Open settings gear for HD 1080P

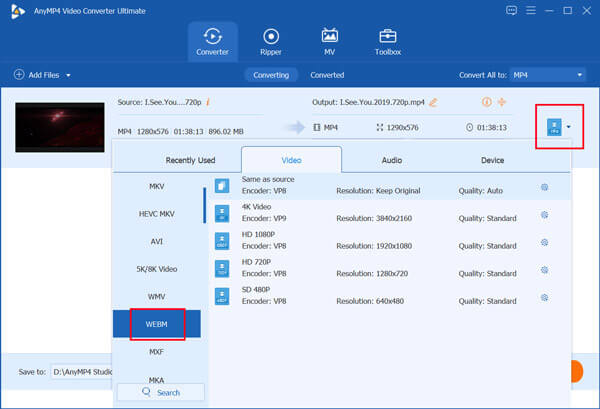pos(545,242)
